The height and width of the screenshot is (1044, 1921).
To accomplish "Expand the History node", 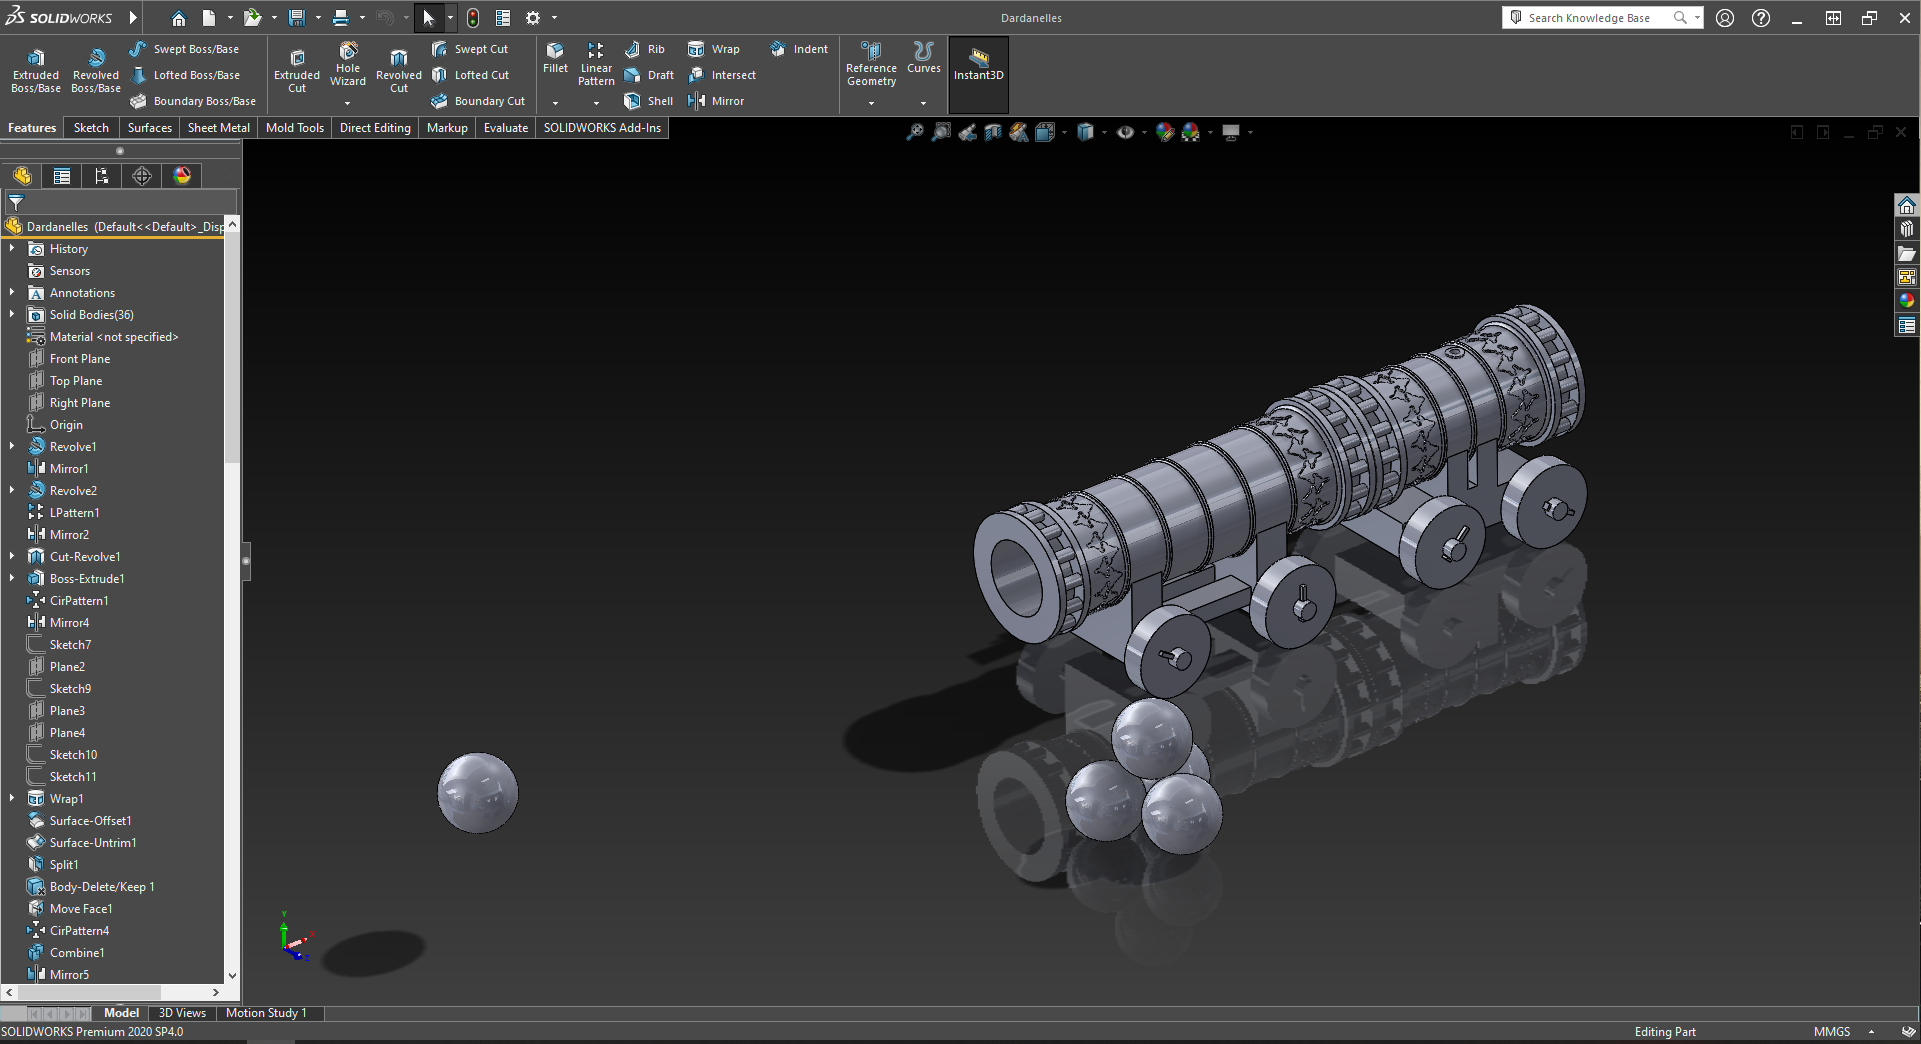I will click(x=12, y=248).
